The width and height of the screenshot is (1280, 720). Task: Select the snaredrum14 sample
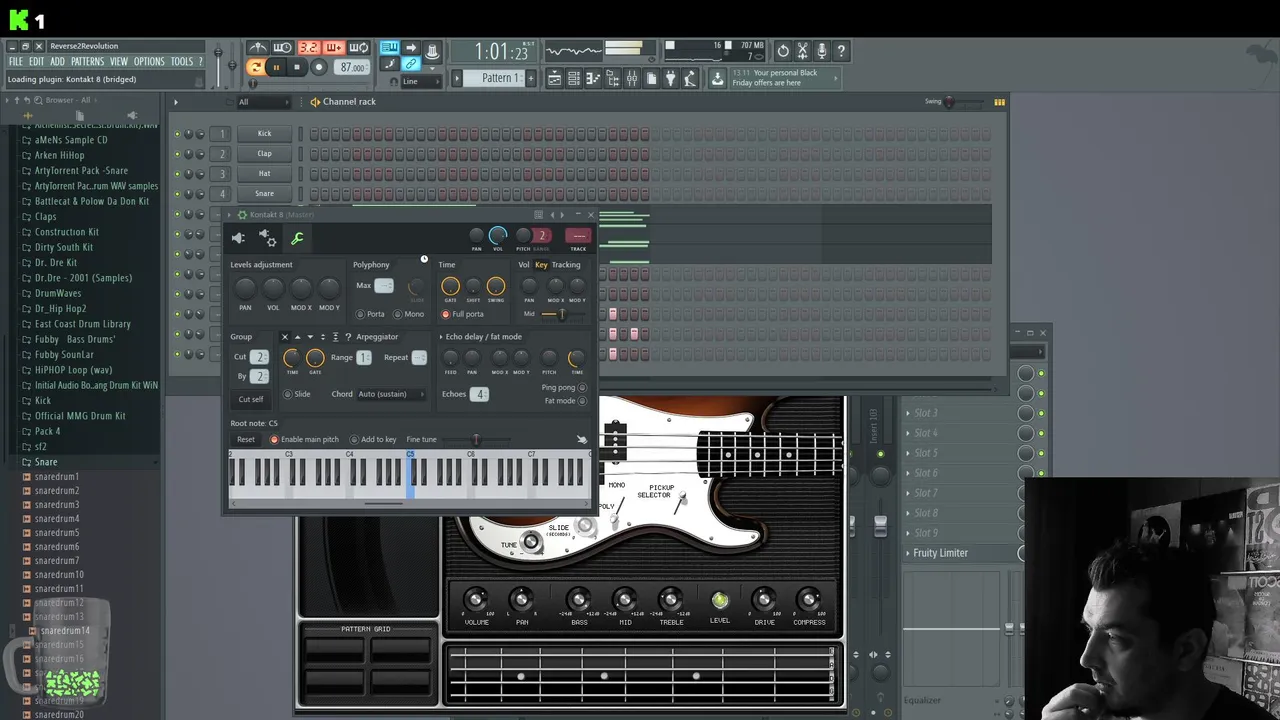[66, 631]
